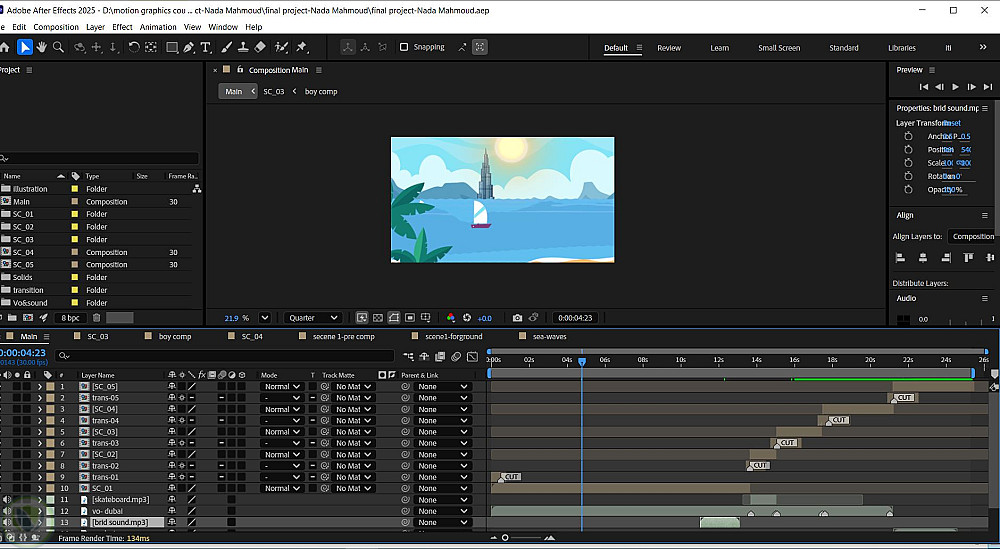Enable the Snapping checkbox
Image resolution: width=1000 pixels, height=549 pixels.
tap(404, 47)
